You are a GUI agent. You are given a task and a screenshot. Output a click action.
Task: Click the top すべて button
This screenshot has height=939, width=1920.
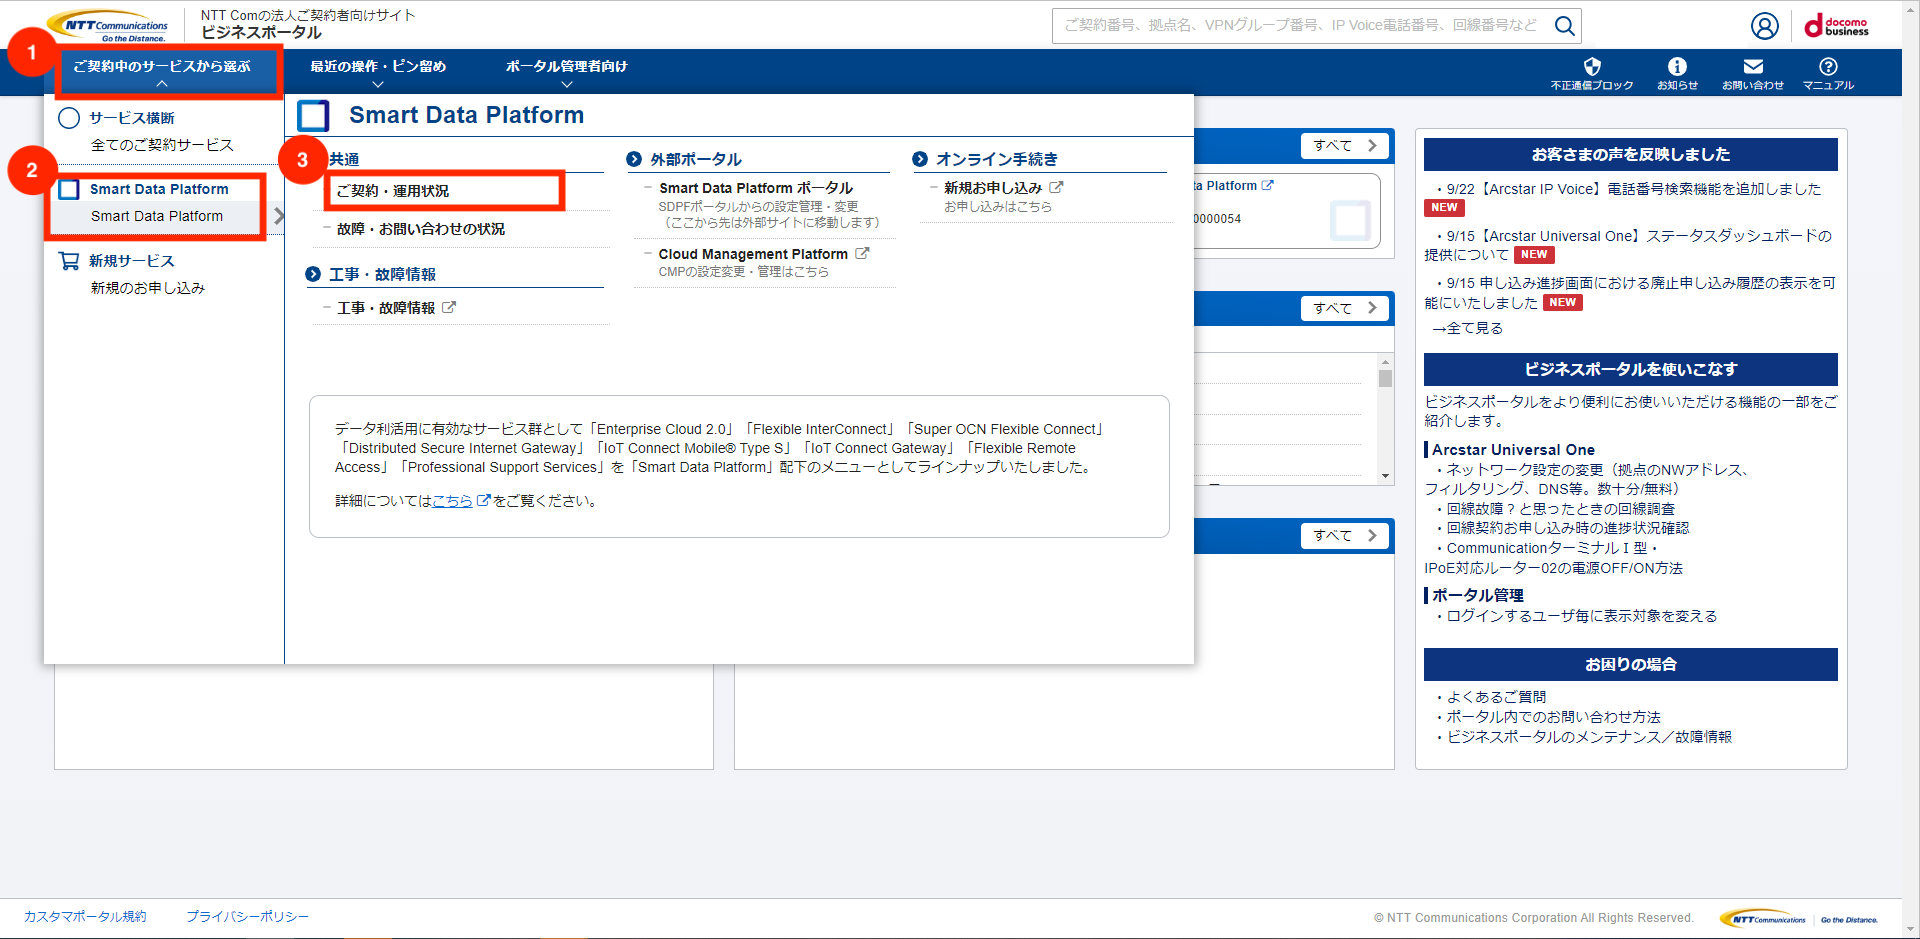click(x=1345, y=145)
